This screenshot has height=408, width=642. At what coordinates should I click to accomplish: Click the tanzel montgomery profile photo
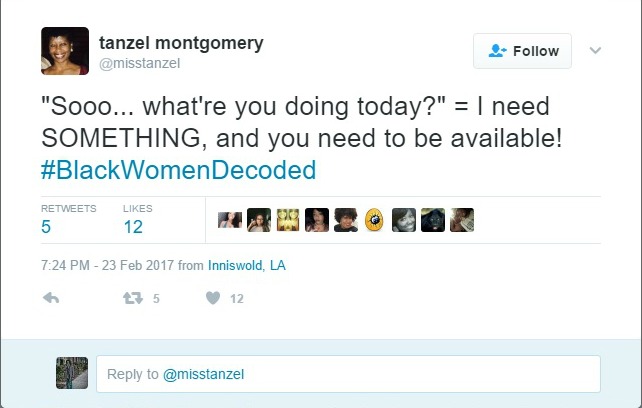65,51
